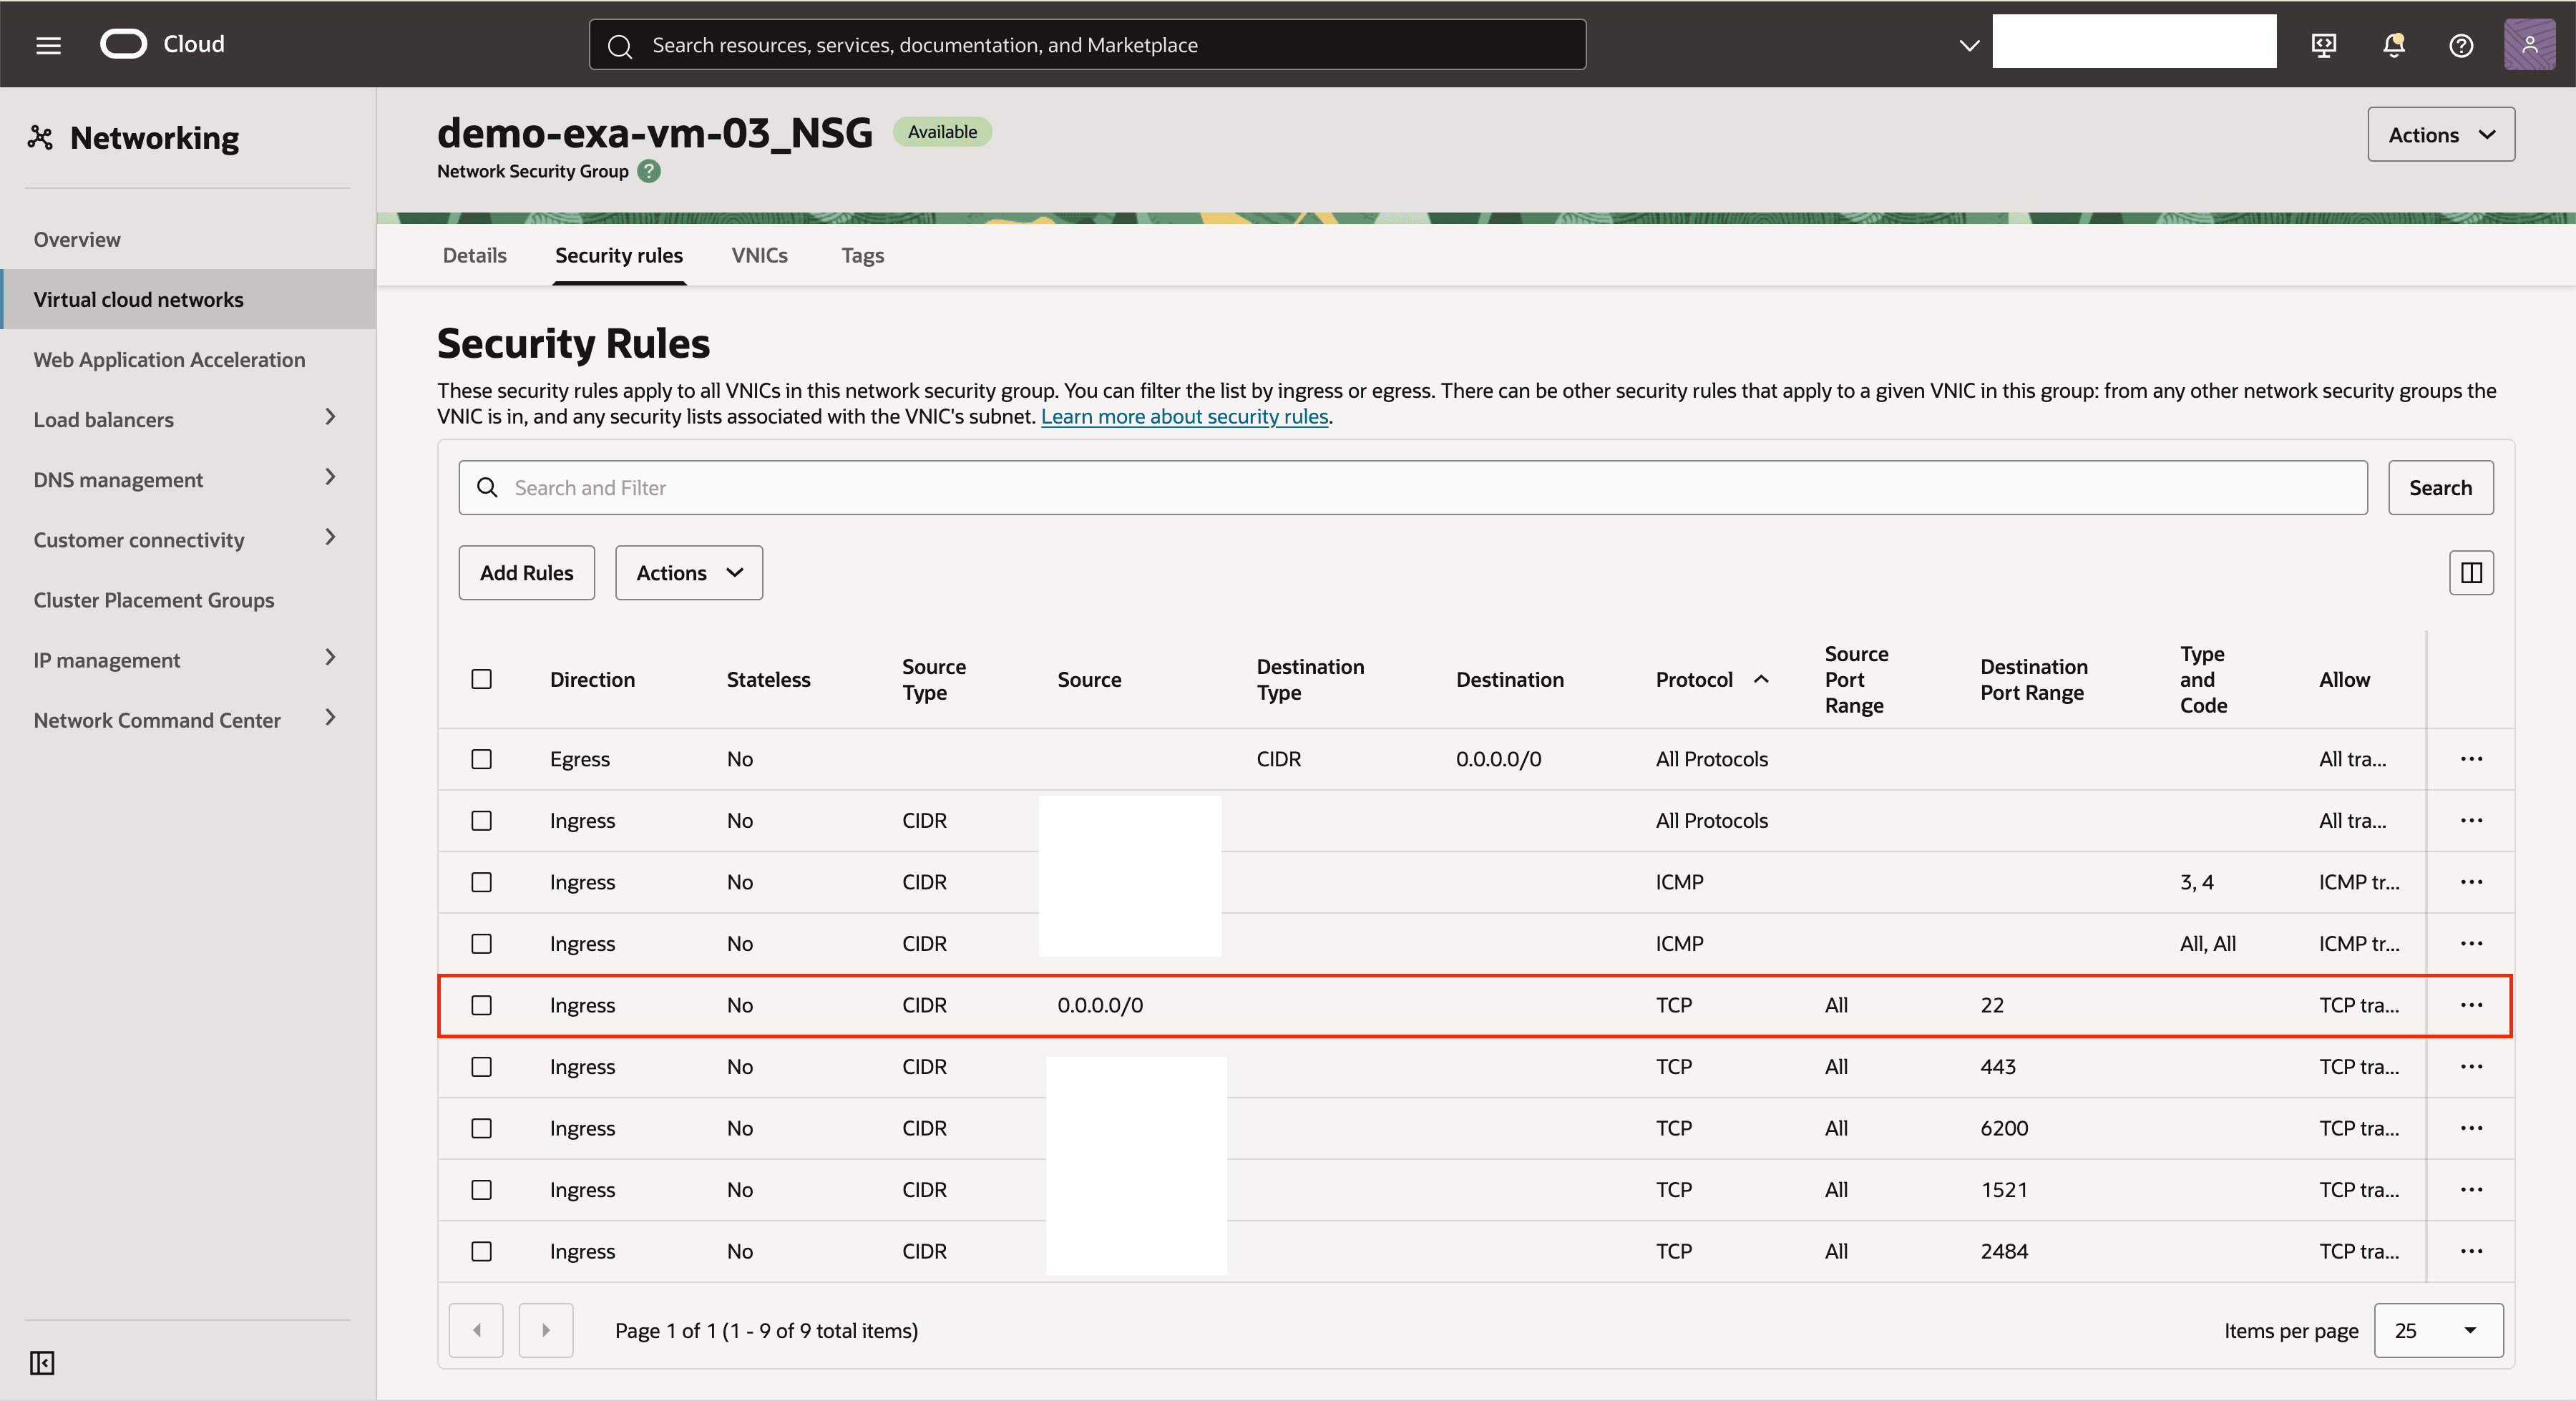Open the Items per page dropdown

pyautogui.click(x=2438, y=1330)
